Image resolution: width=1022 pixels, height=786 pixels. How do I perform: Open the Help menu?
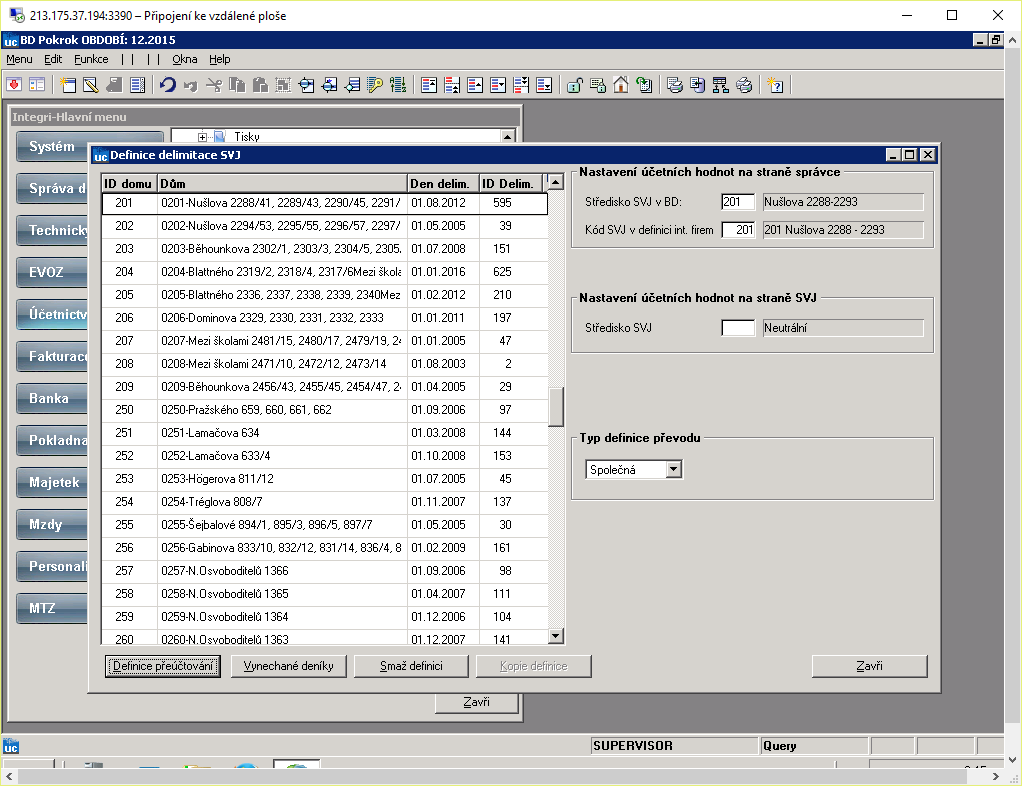pyautogui.click(x=220, y=59)
